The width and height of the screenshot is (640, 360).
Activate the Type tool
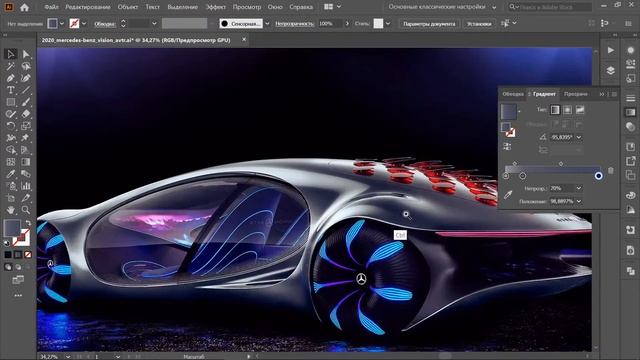coord(11,90)
